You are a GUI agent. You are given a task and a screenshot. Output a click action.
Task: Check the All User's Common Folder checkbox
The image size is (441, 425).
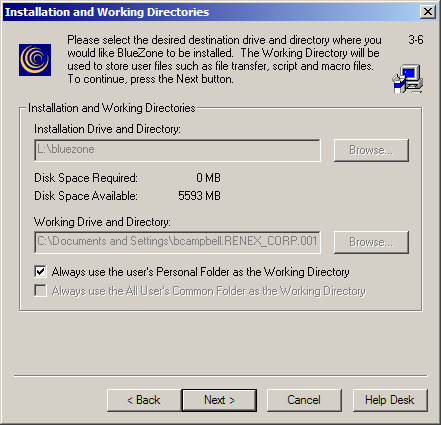pyautogui.click(x=40, y=291)
